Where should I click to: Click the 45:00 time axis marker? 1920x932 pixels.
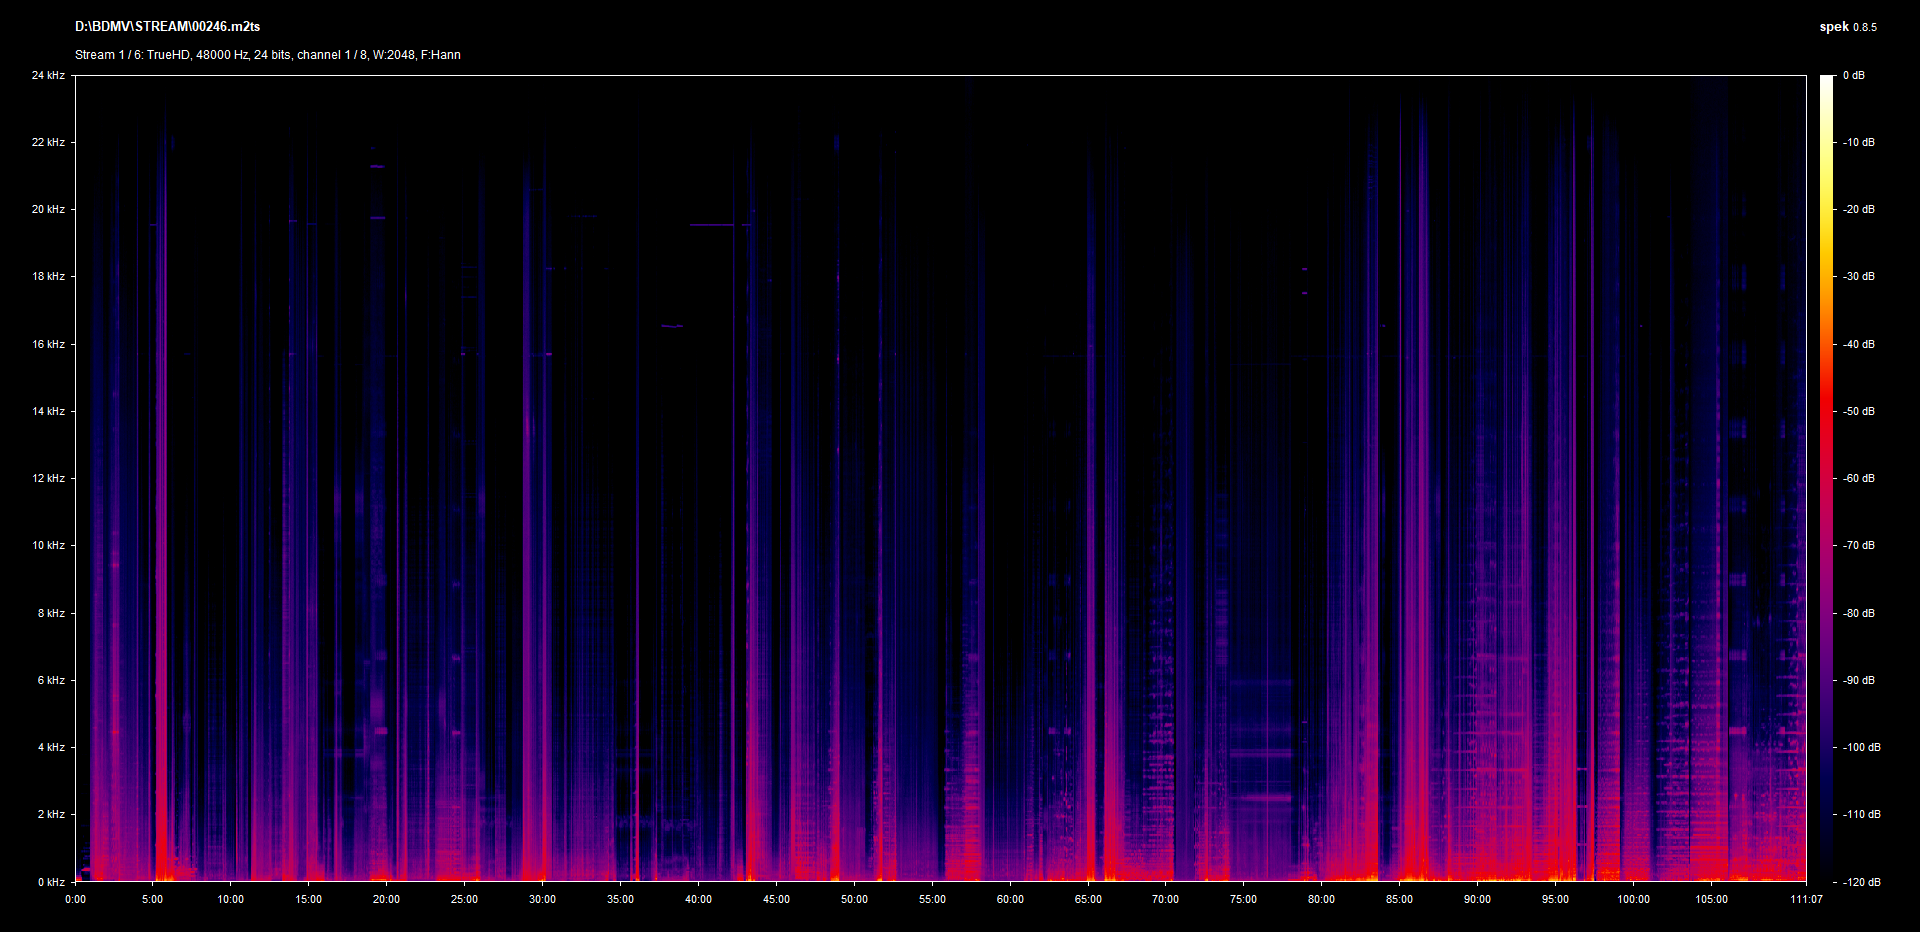point(776,899)
